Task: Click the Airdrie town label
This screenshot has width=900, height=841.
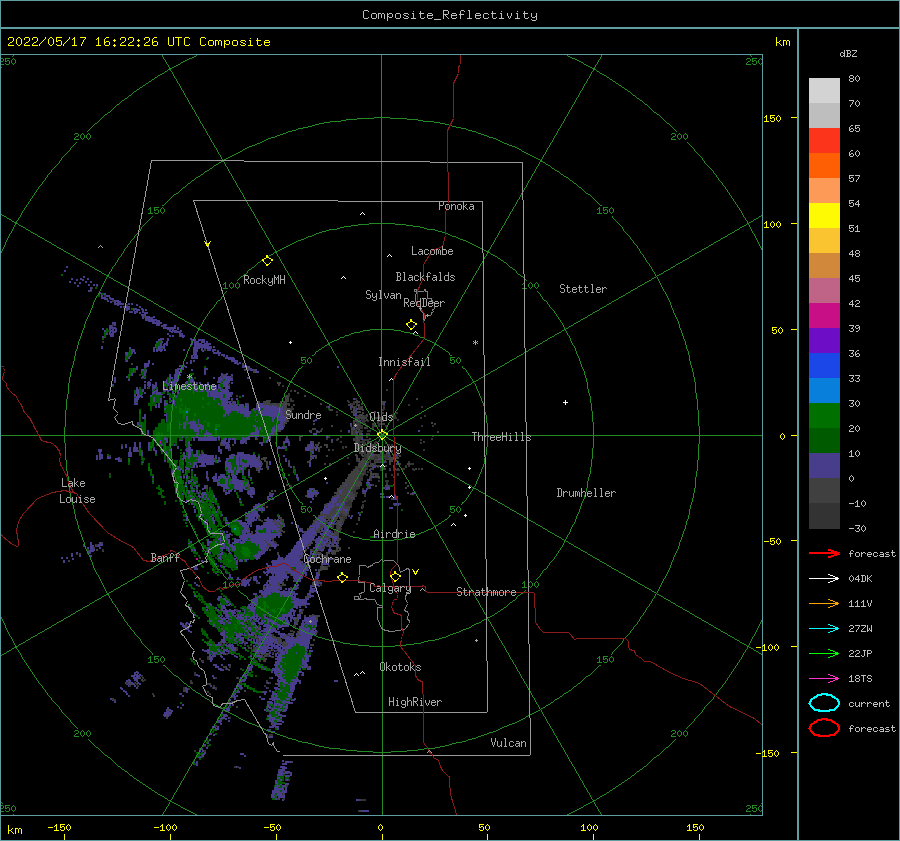Action: point(394,534)
